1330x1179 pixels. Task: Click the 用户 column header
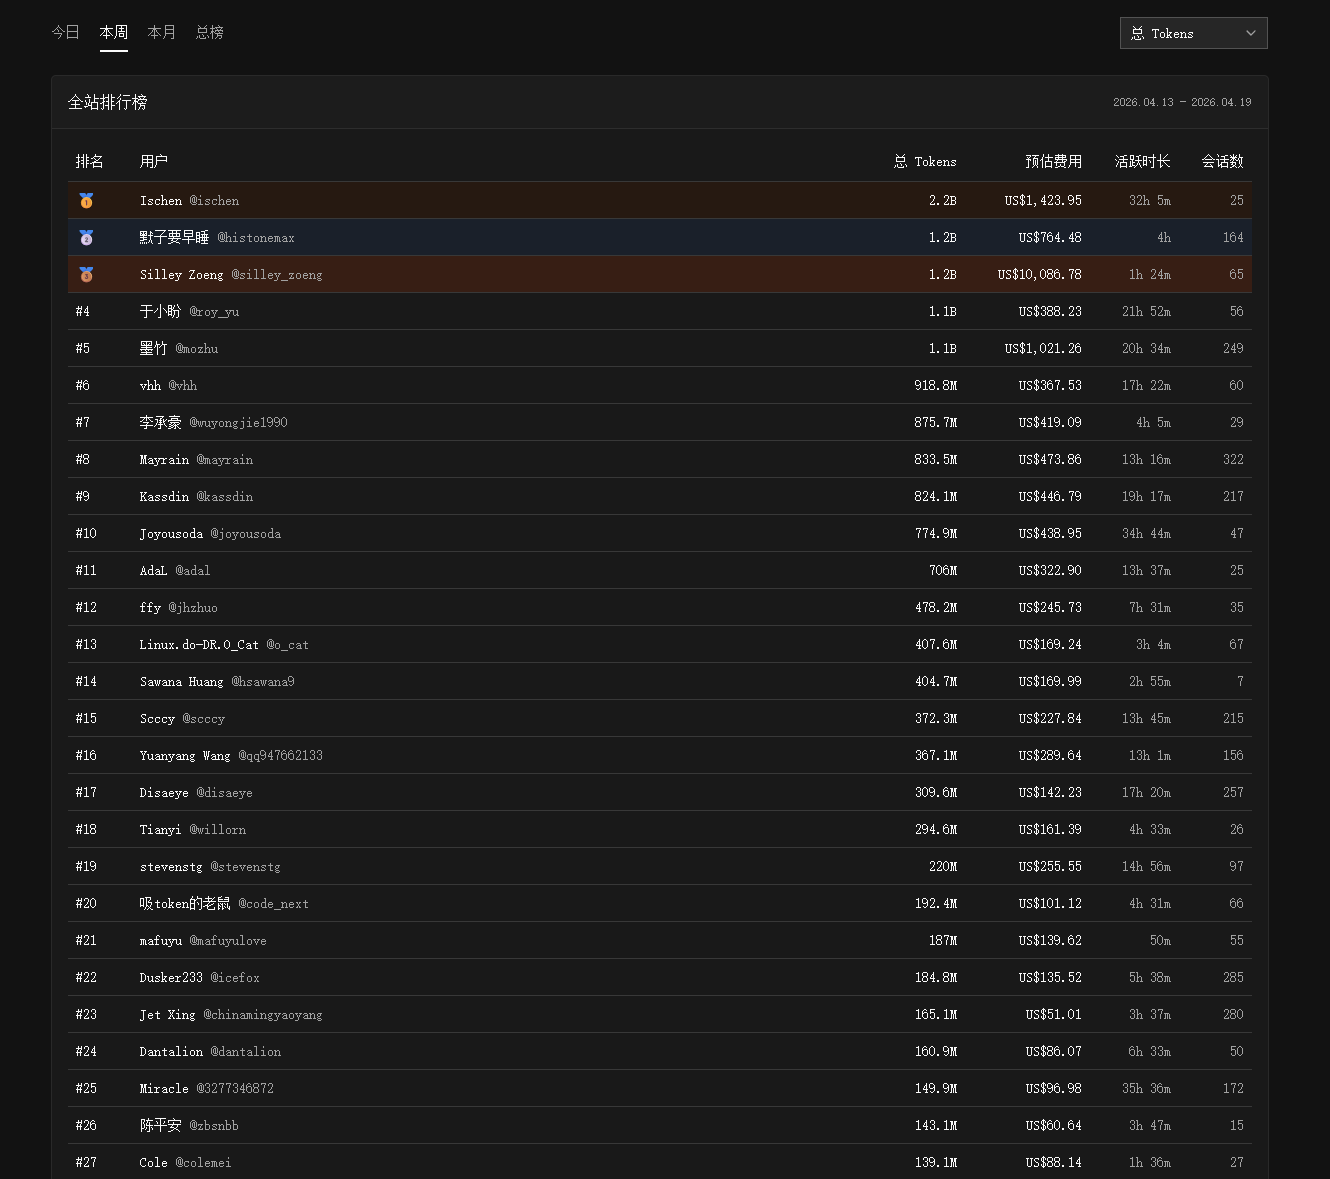(x=153, y=161)
